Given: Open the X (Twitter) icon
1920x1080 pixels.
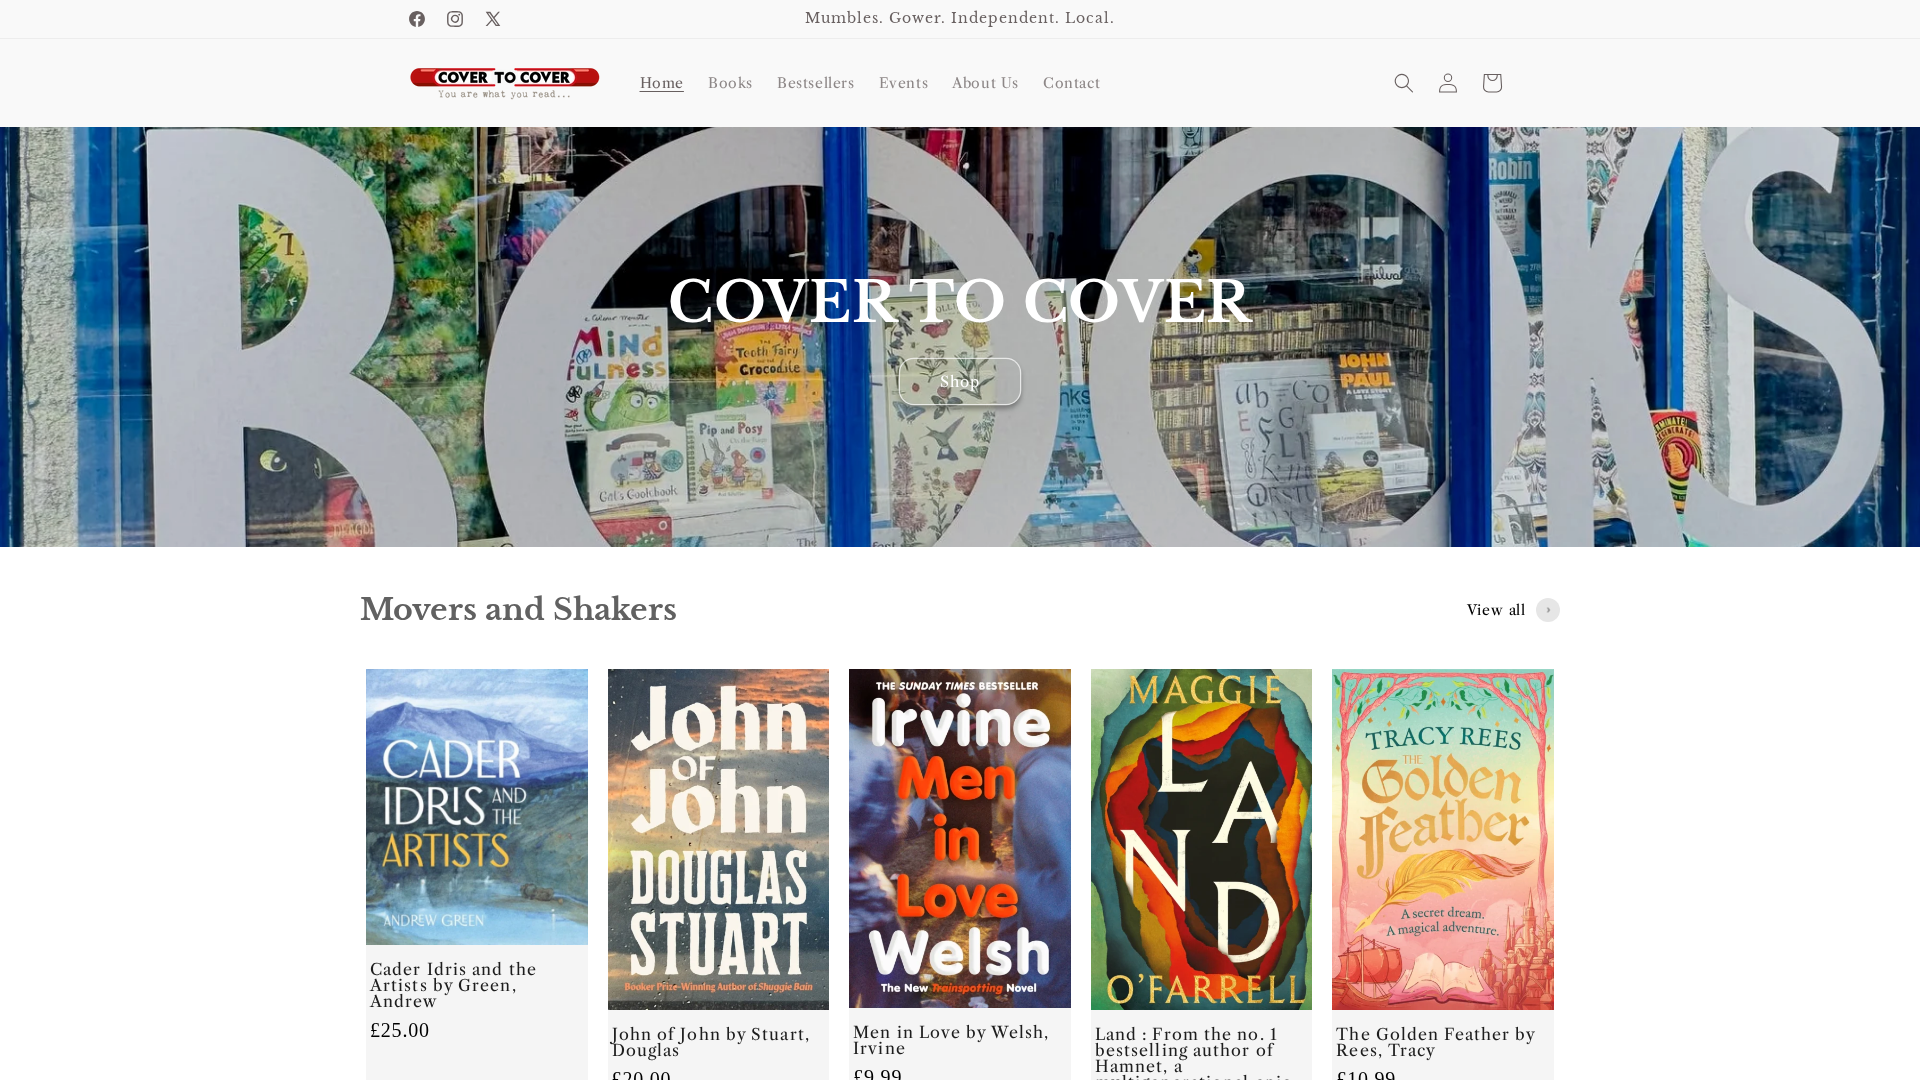Looking at the screenshot, I should coord(493,19).
